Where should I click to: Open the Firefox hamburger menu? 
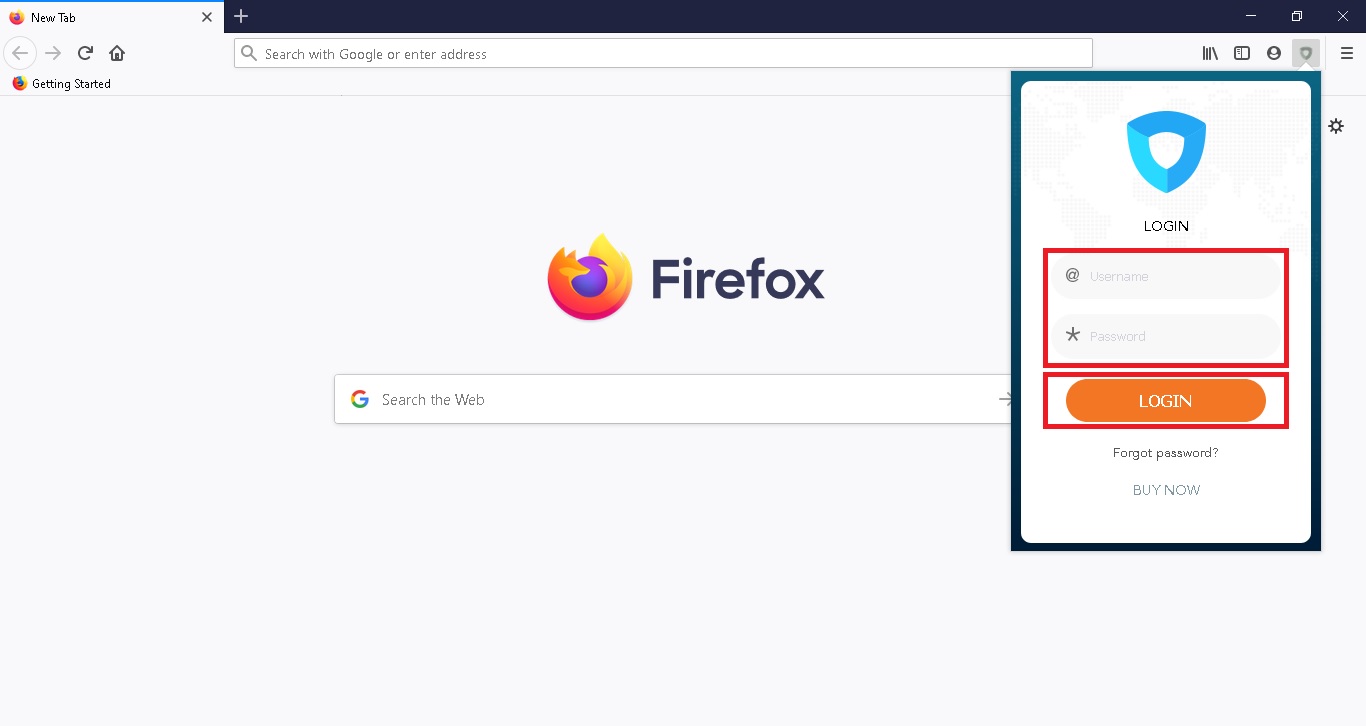click(x=1347, y=53)
